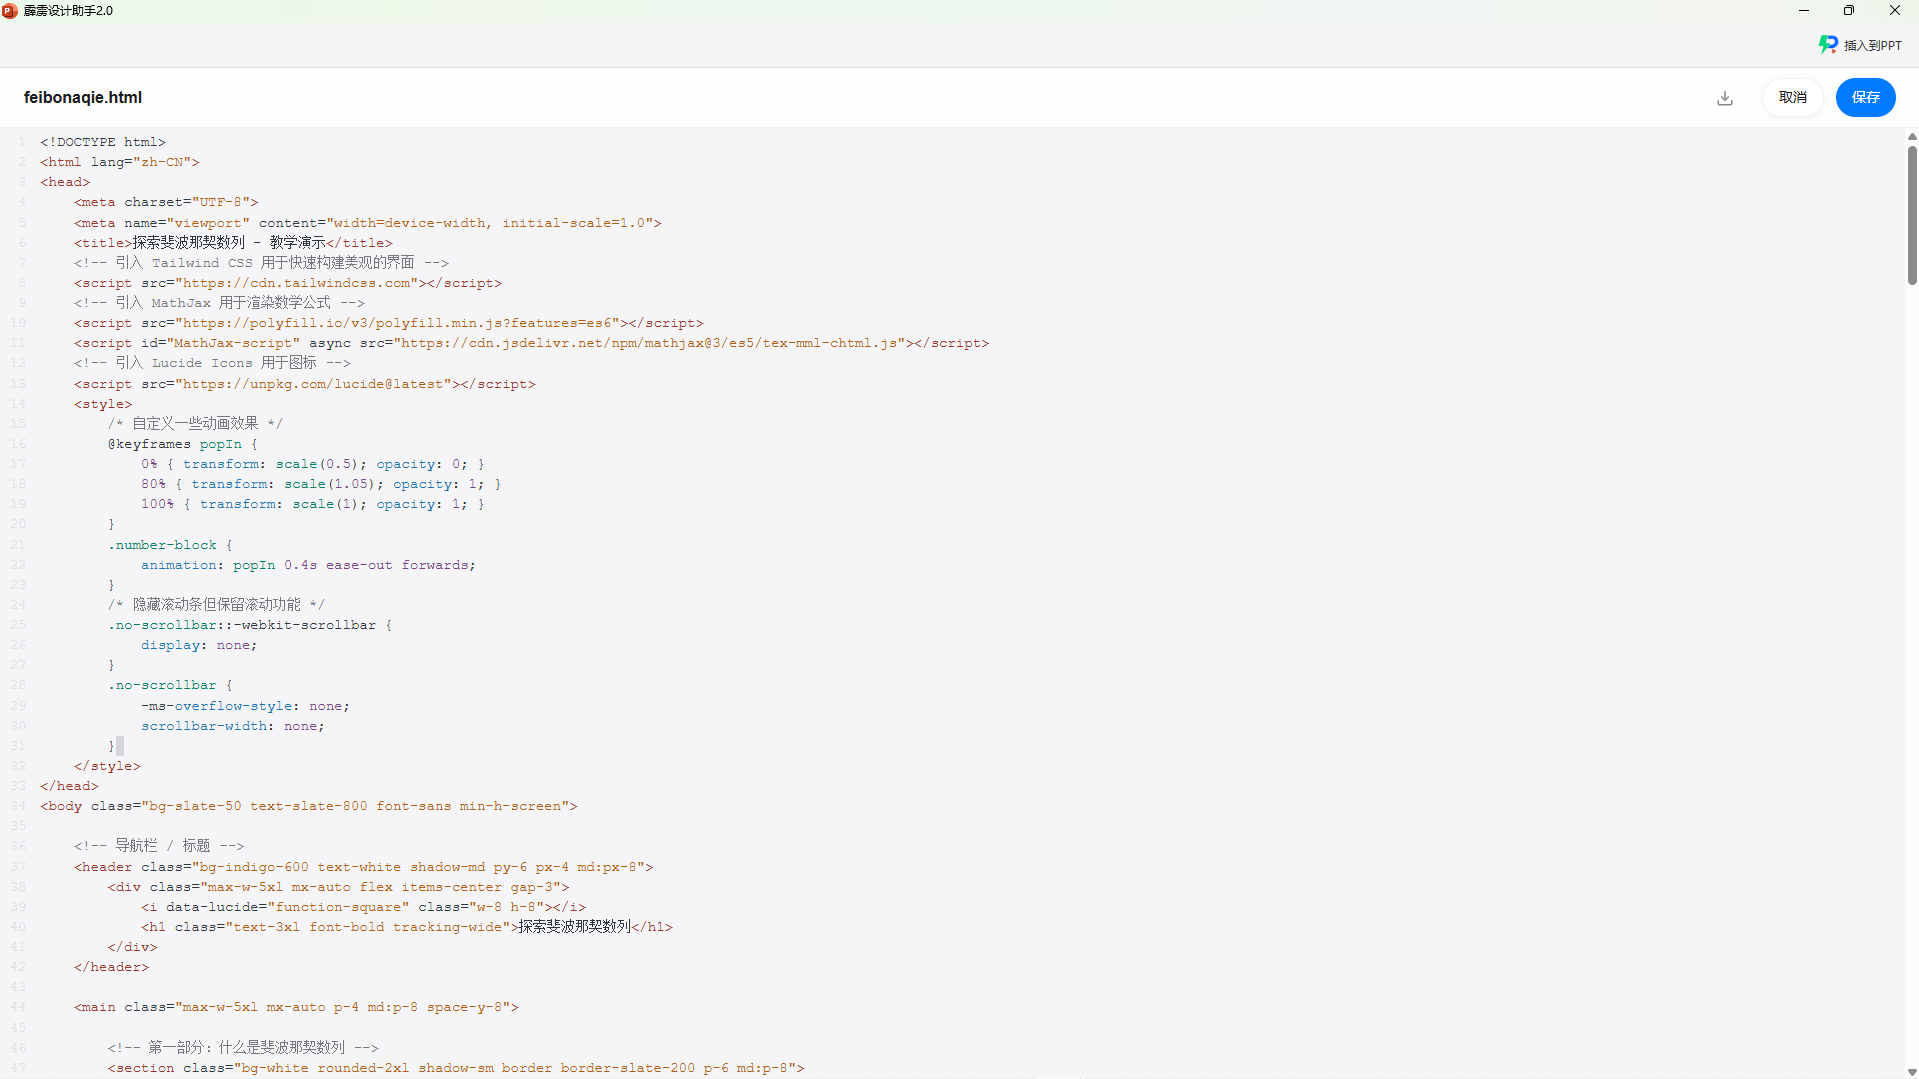Click the body class bg-slate-50 line
Screen dimensions: 1919x1079
click(x=309, y=806)
